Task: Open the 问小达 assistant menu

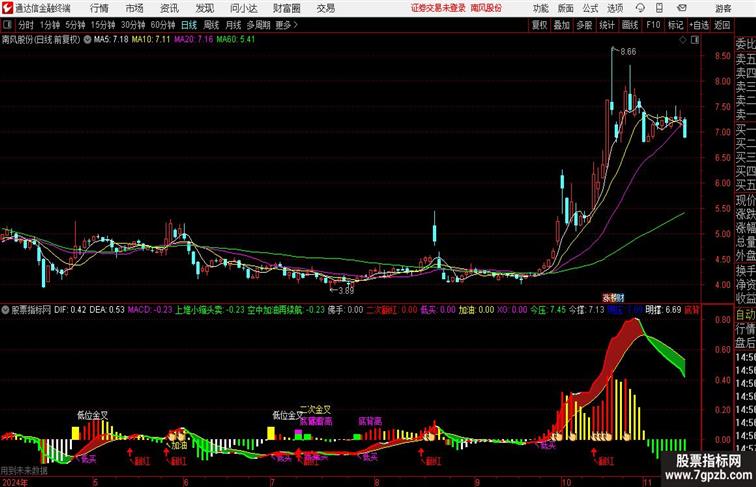Action: [243, 8]
